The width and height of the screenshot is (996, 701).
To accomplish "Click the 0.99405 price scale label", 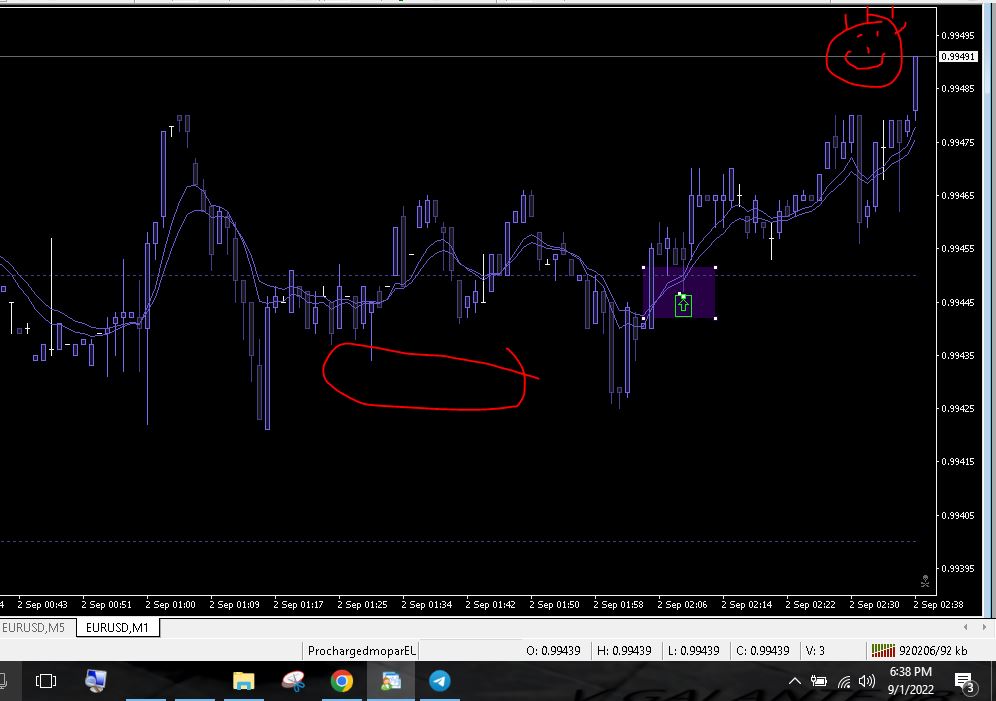I will click(958, 515).
